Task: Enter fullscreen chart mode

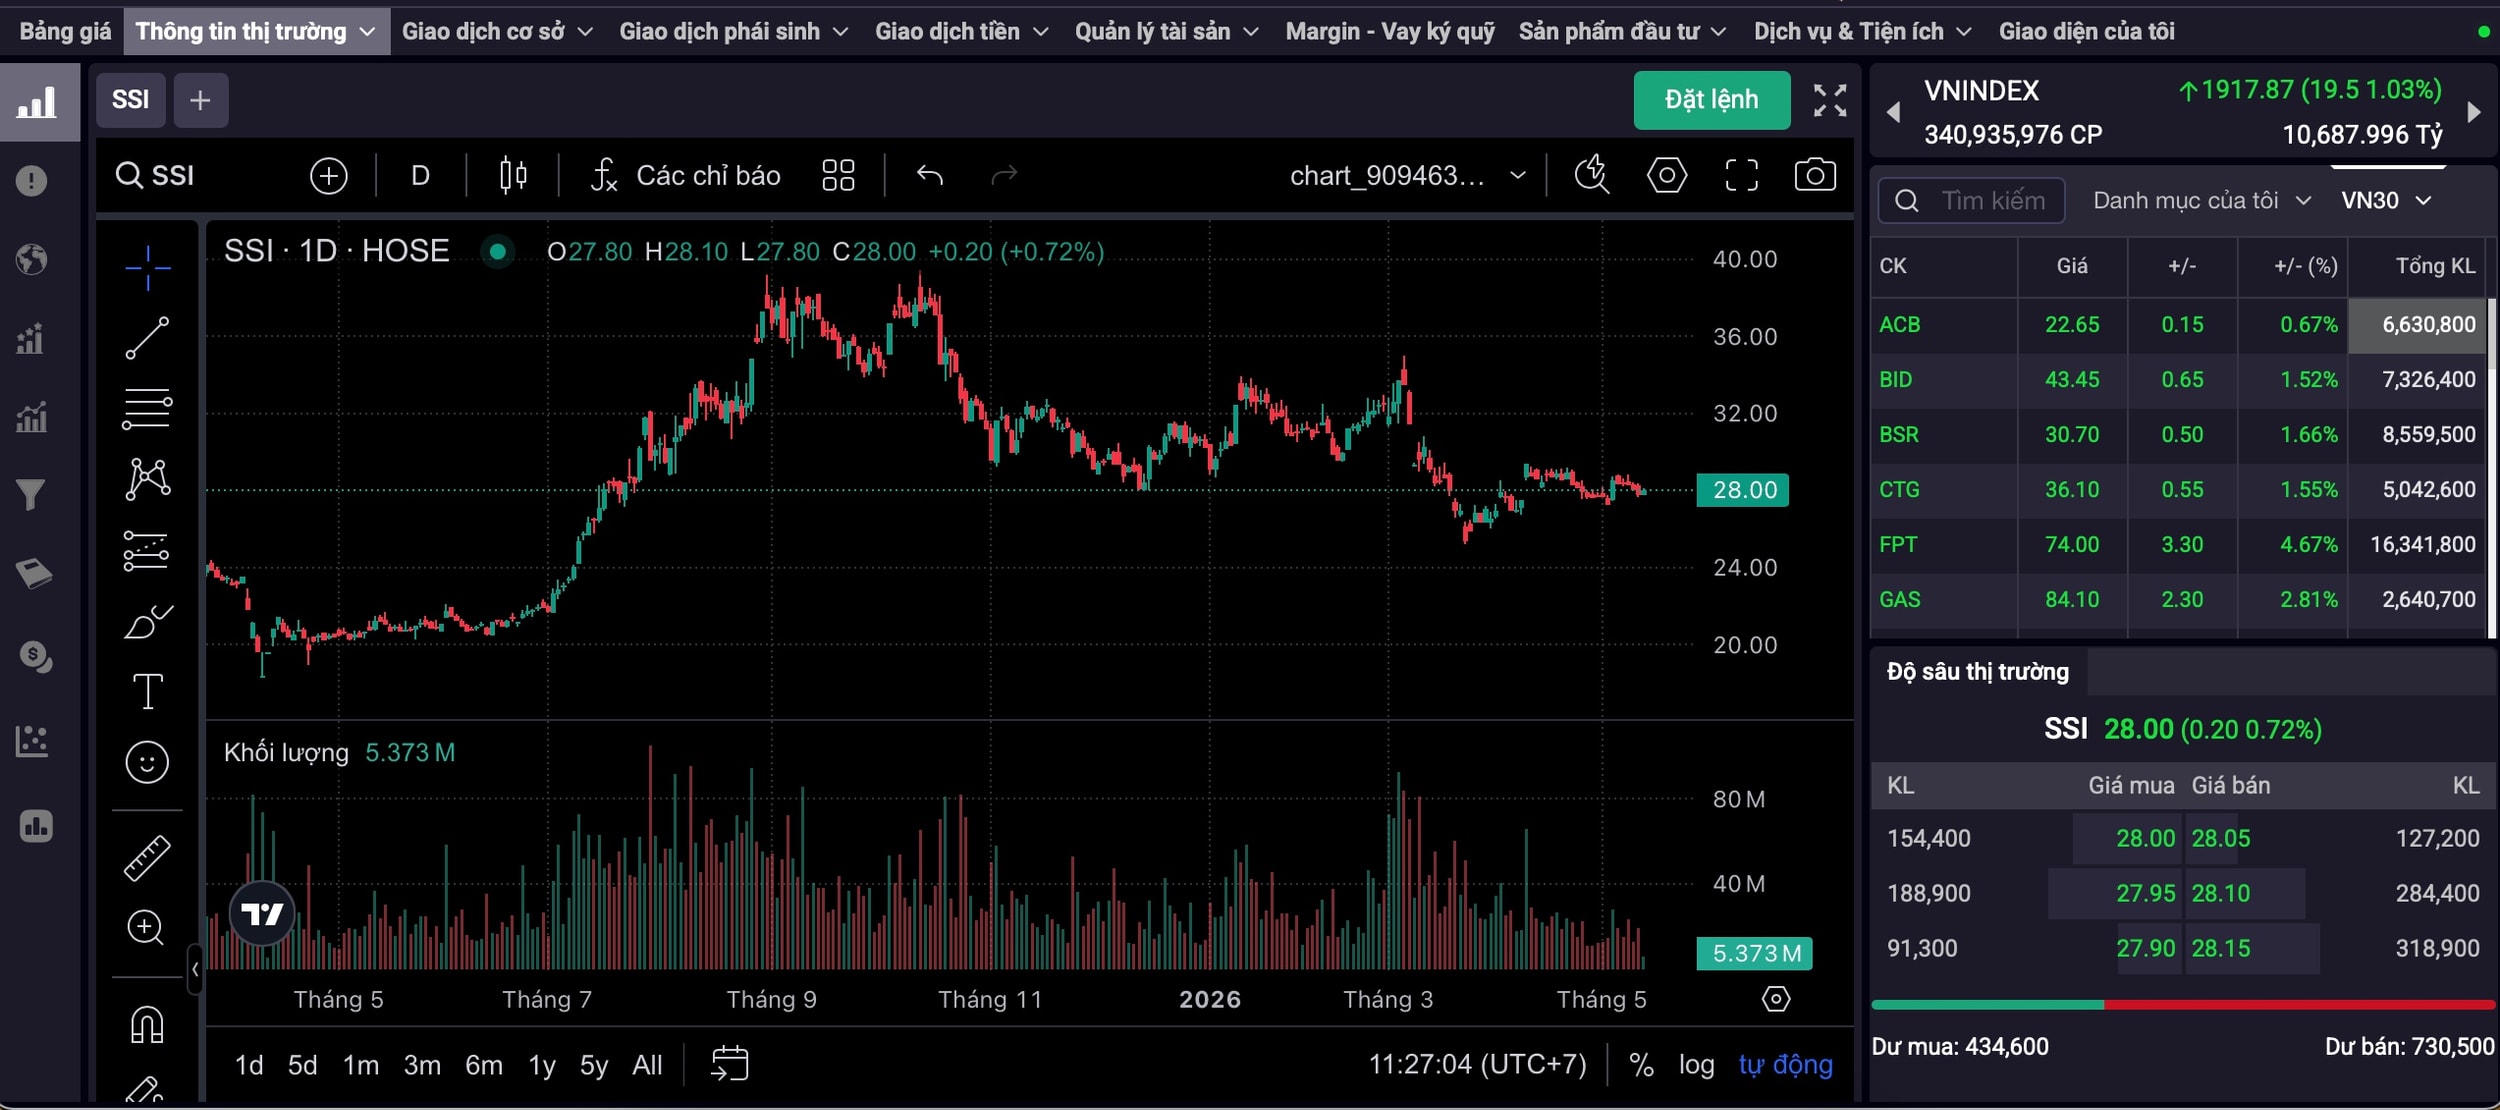Action: (1742, 176)
